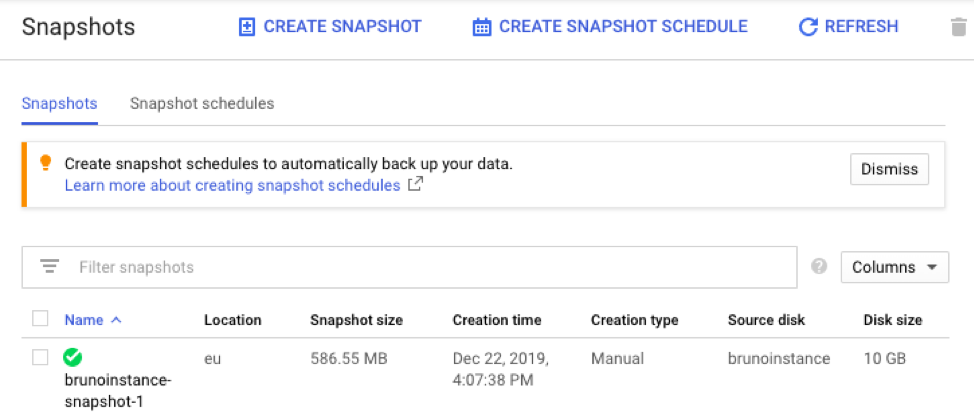Sort by Creation time column header
This screenshot has width=974, height=418.
497,320
